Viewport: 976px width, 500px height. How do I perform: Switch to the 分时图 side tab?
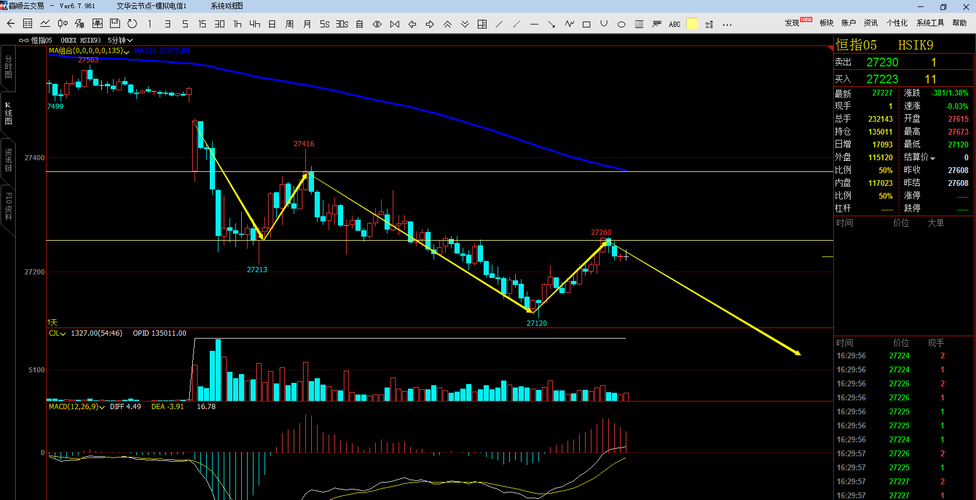[x=8, y=67]
